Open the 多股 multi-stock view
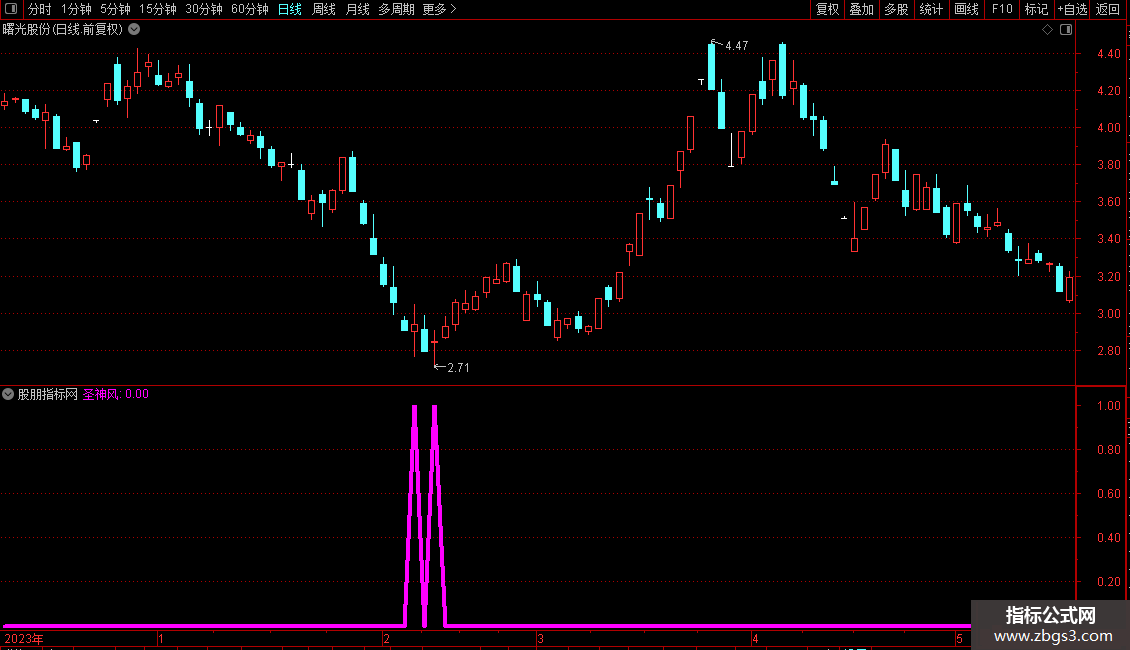 tap(896, 9)
